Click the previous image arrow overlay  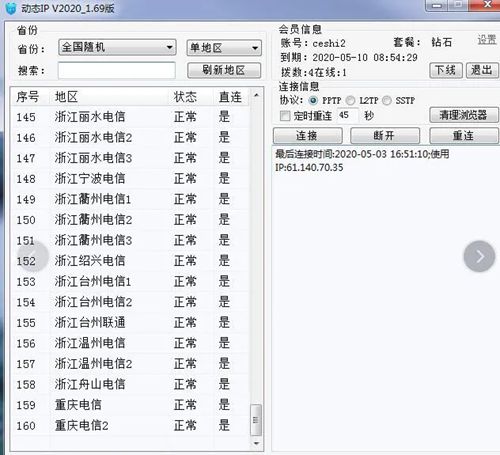33,256
